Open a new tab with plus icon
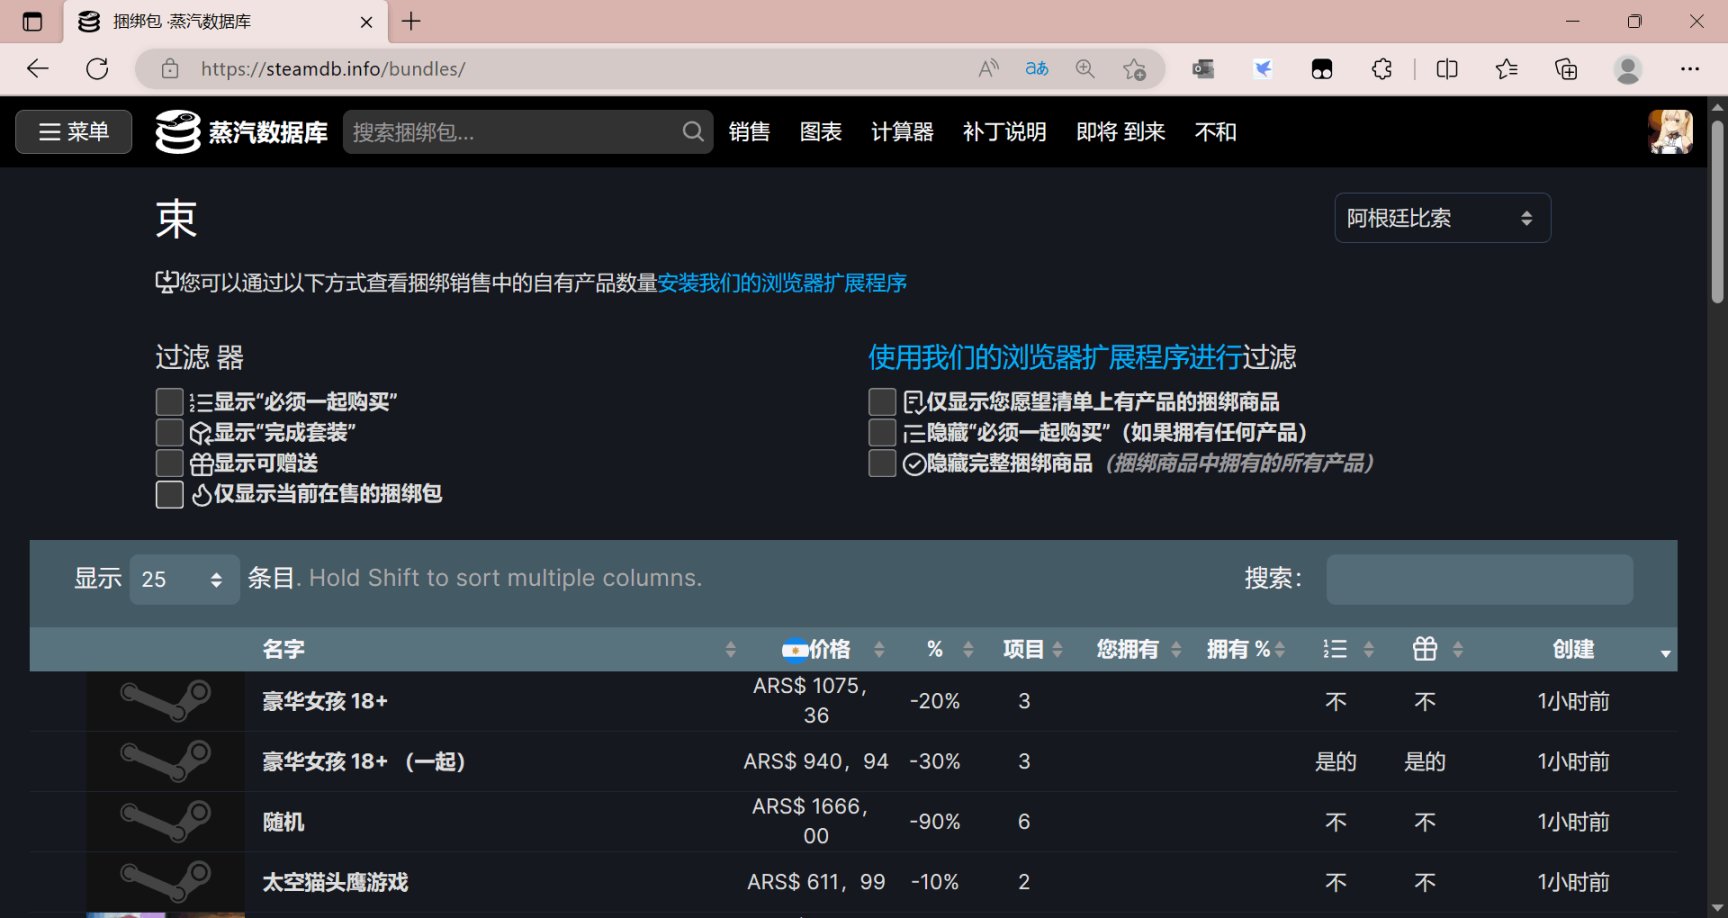Image resolution: width=1728 pixels, height=918 pixels. 411,21
